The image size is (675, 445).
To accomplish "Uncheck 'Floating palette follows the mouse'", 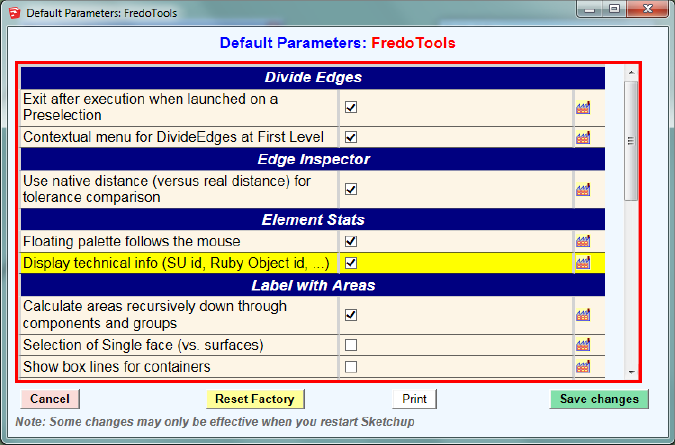I will [x=351, y=241].
